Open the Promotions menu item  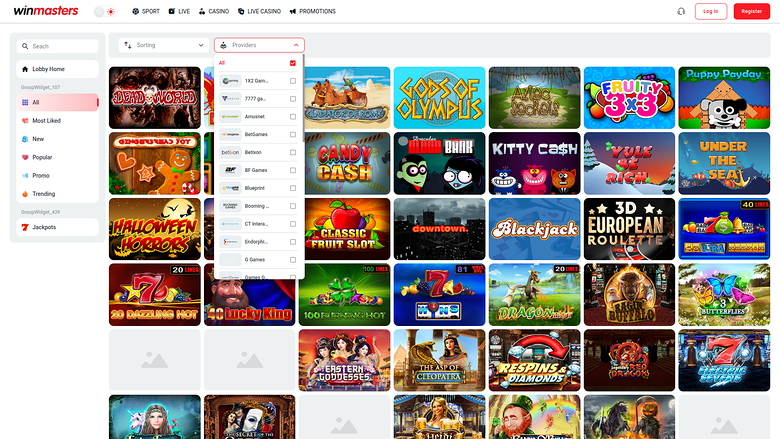pos(313,11)
